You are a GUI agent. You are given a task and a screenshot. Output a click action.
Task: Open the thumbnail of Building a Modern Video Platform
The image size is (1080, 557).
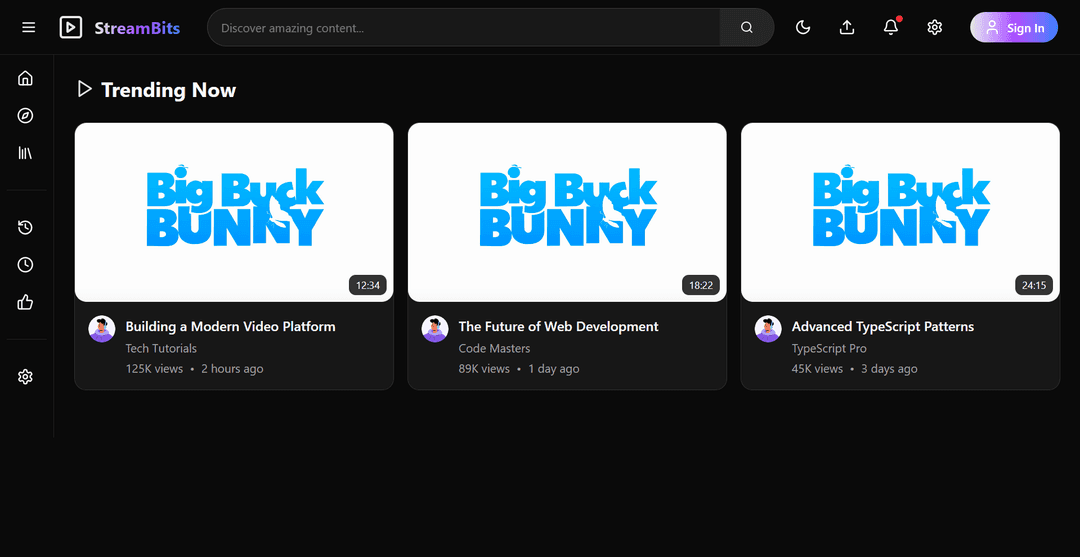234,212
